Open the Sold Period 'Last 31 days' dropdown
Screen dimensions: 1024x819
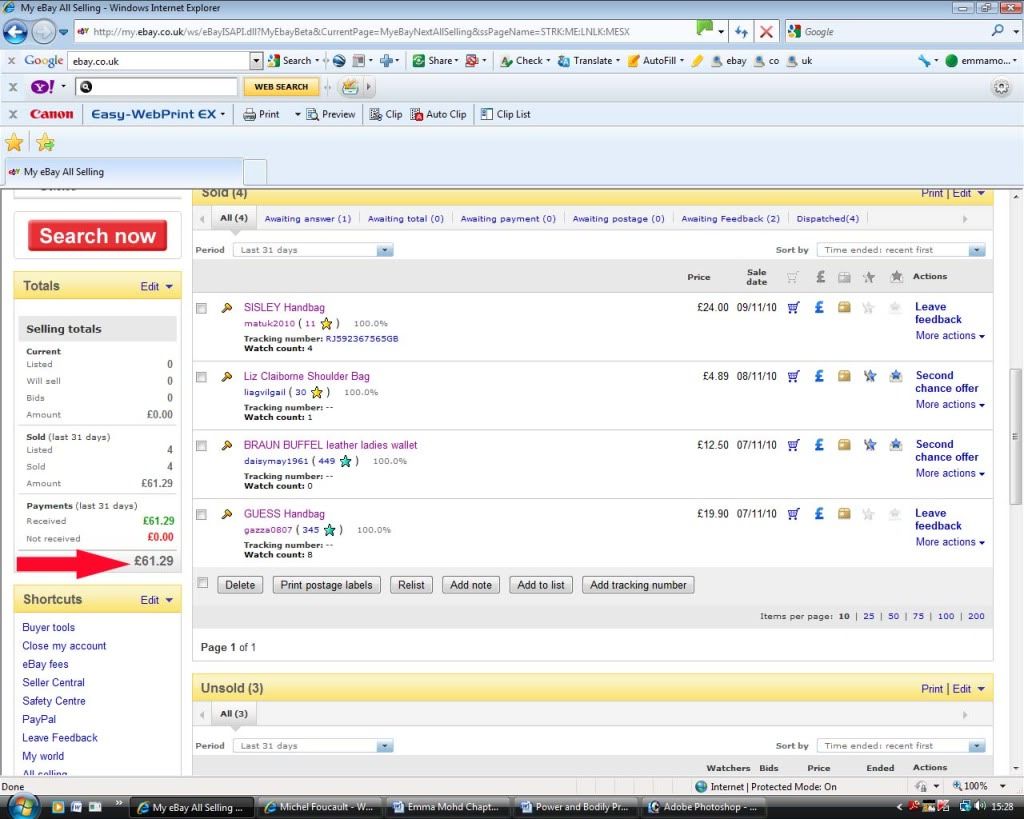click(x=313, y=250)
